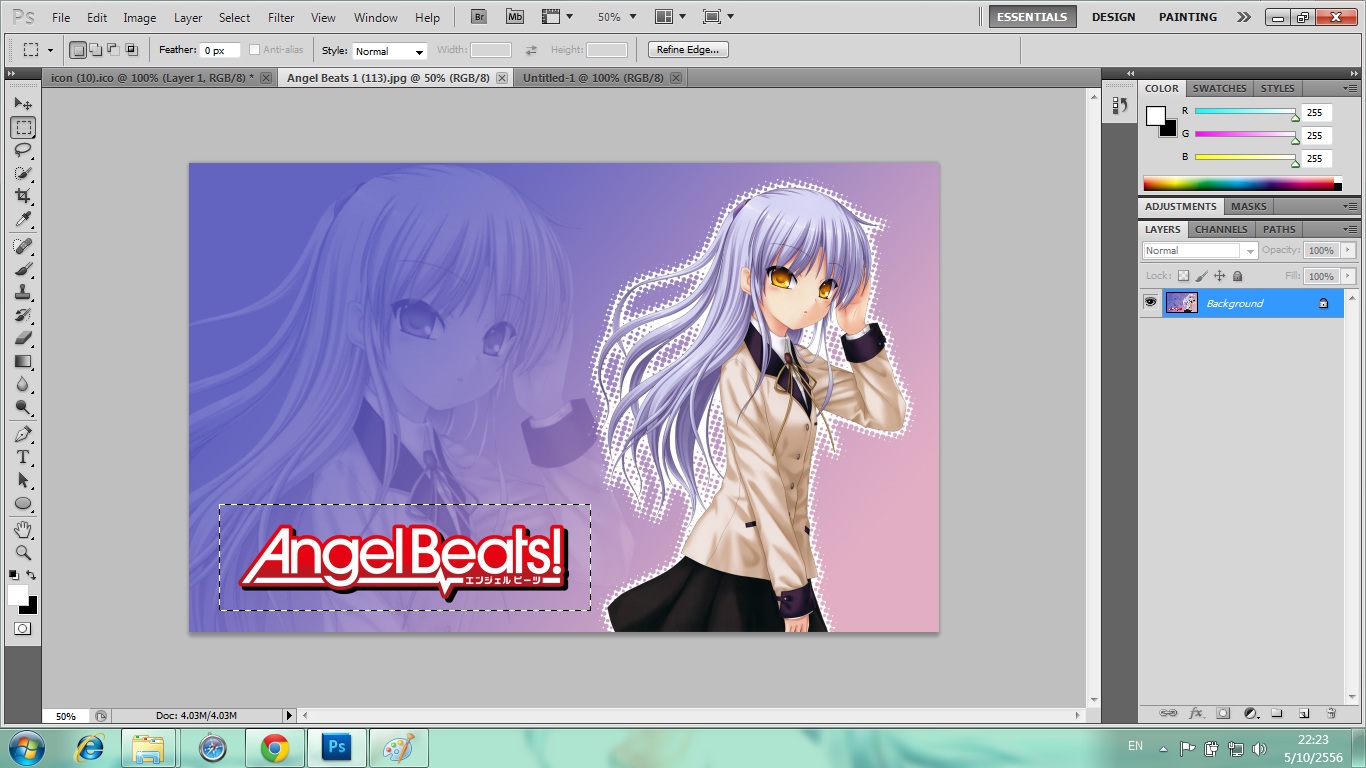The image size is (1366, 768).
Task: Select the Path Selection tool
Action: tap(23, 480)
